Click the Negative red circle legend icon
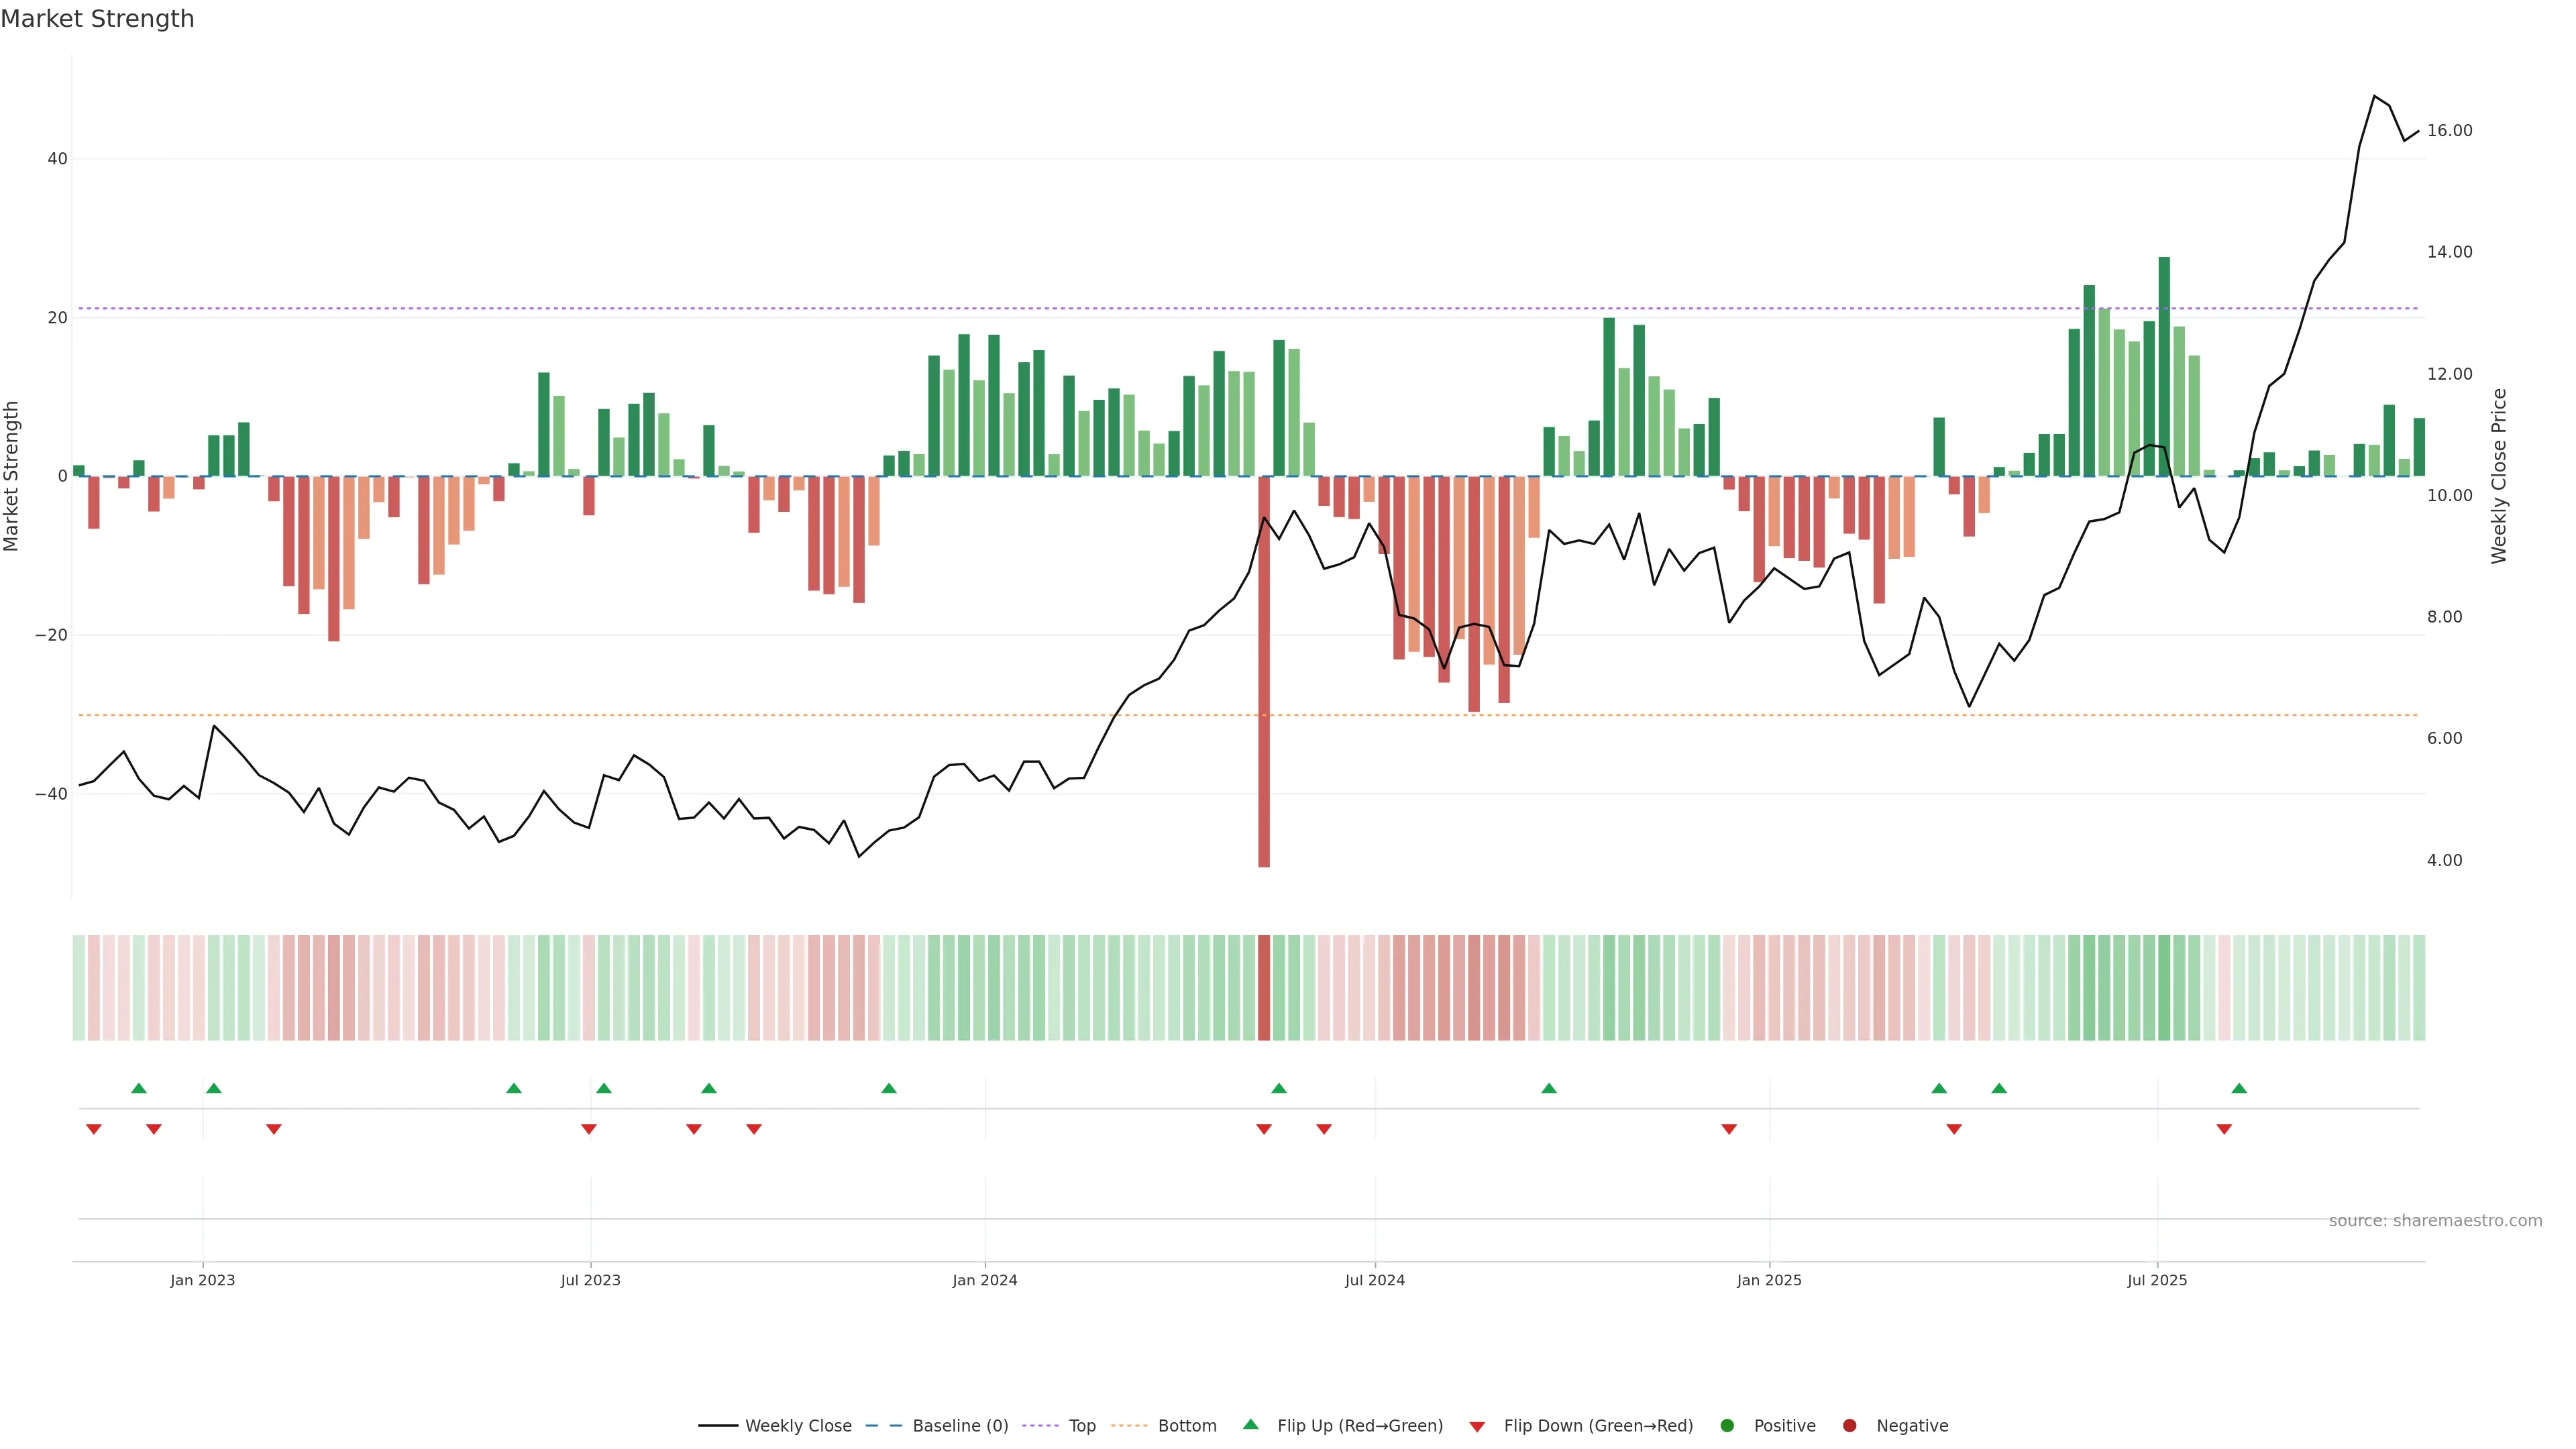 (1849, 1425)
